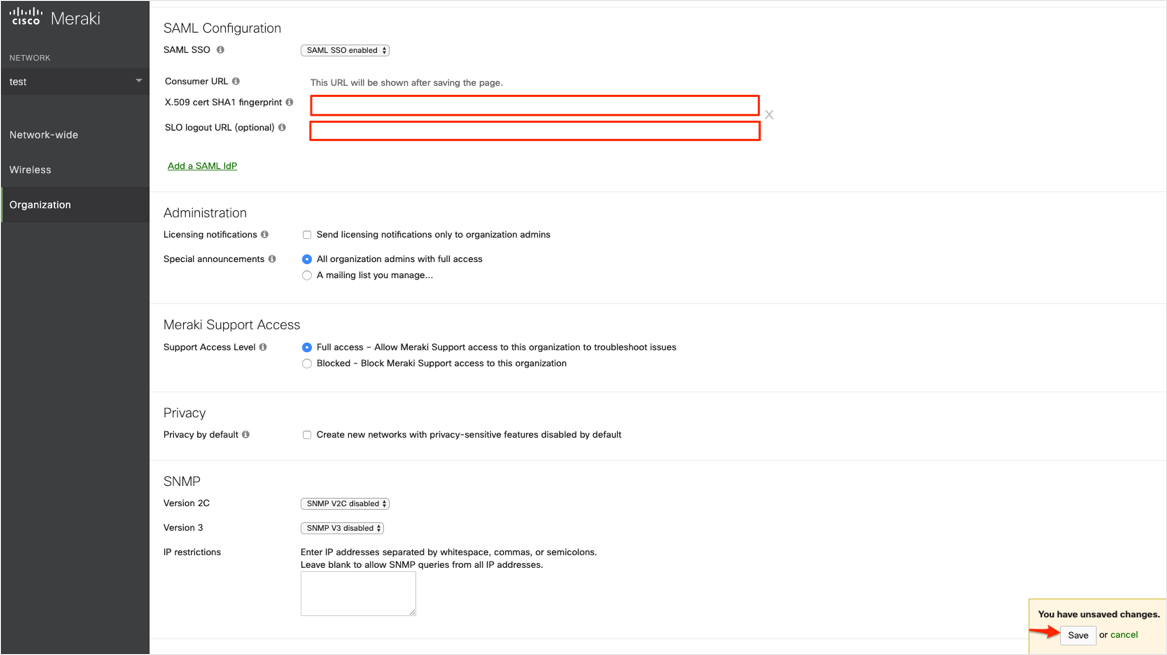Open the SNMP V2C disabled dropdown

(x=345, y=504)
